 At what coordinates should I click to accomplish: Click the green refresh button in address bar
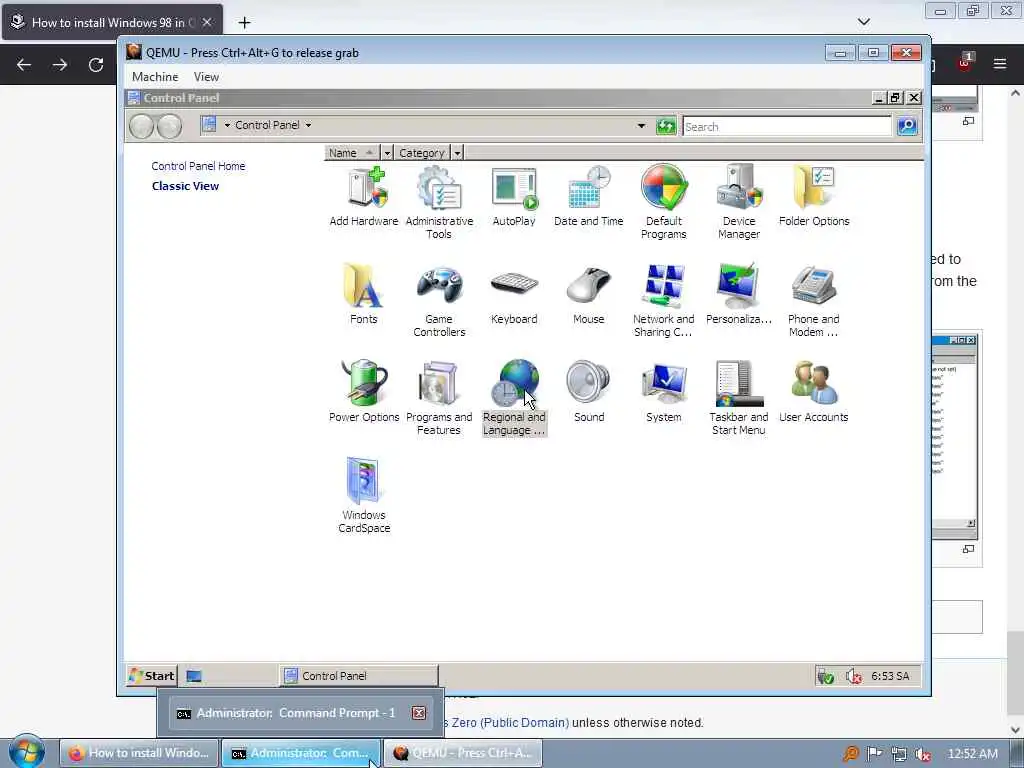click(665, 126)
